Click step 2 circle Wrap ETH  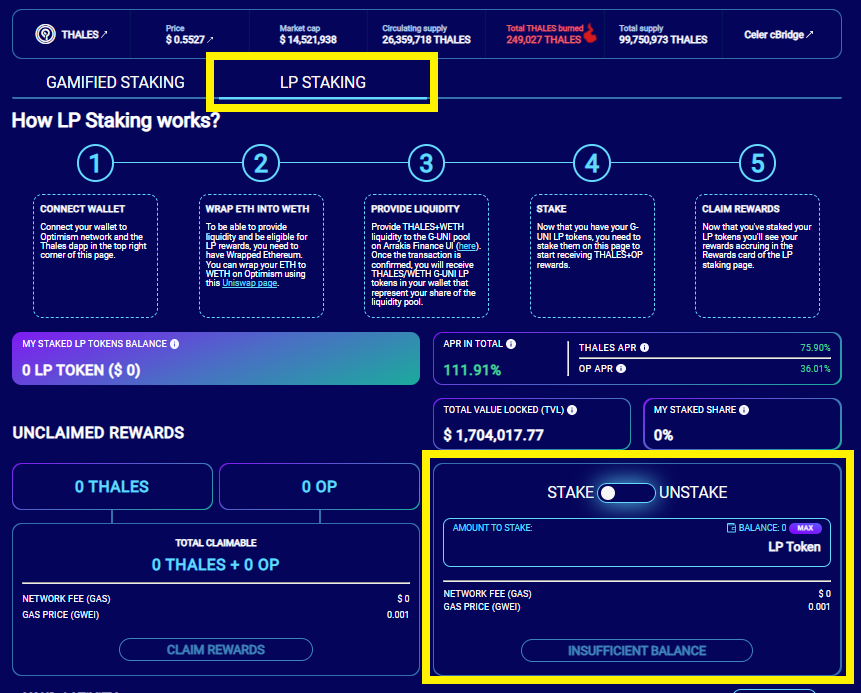tap(261, 163)
